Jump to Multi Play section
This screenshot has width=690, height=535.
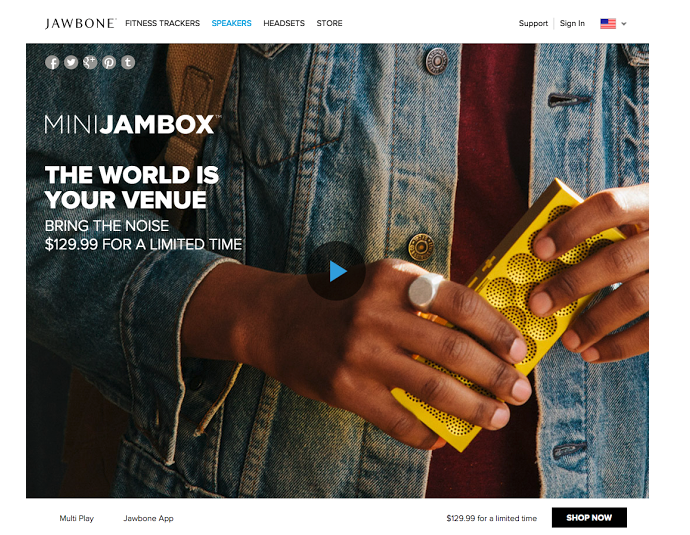(77, 518)
